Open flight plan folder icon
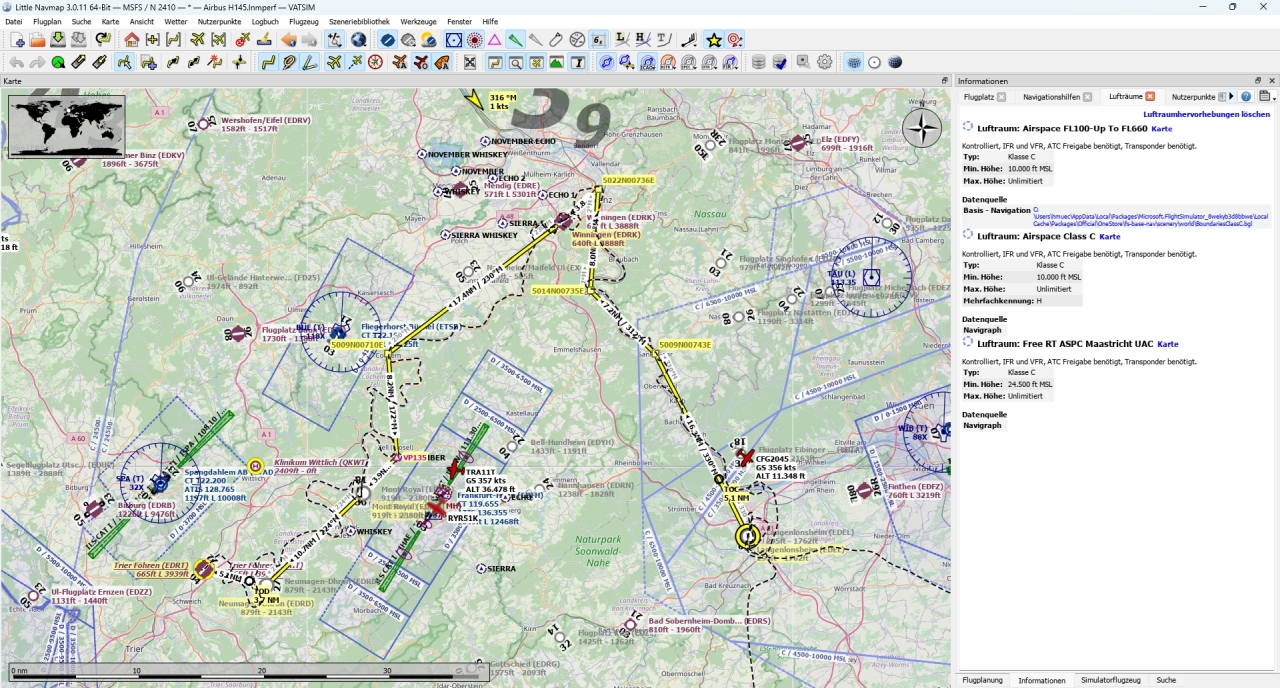 point(37,40)
